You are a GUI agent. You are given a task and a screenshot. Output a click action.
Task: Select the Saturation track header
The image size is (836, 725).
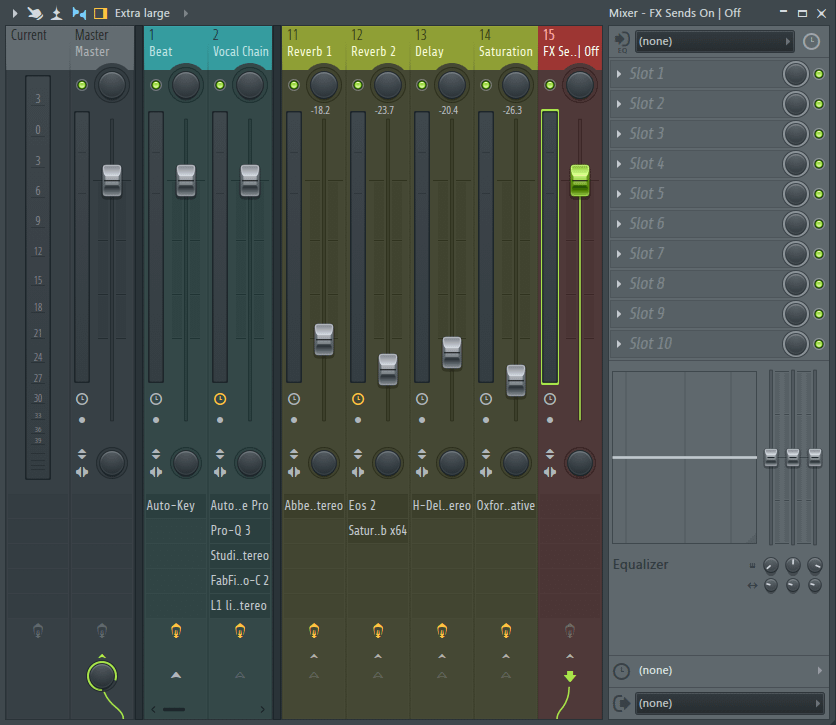[x=506, y=48]
